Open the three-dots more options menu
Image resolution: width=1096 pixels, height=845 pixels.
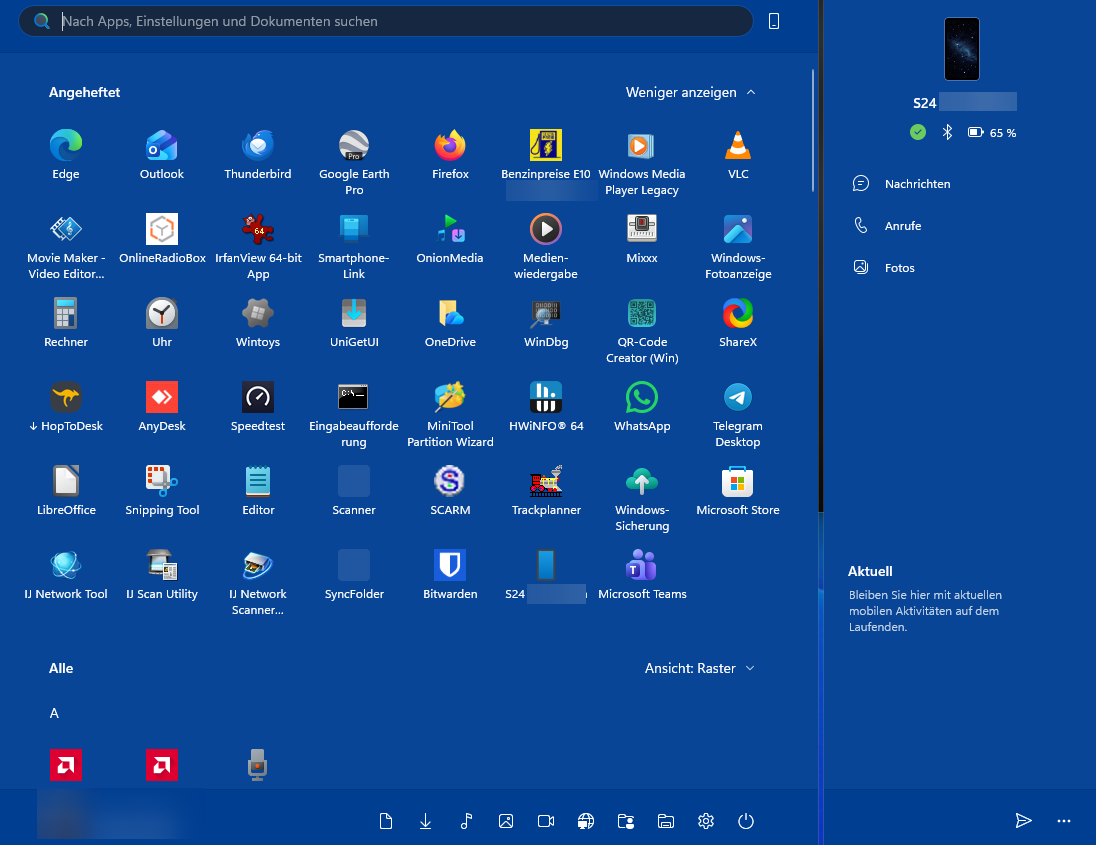pos(1064,821)
